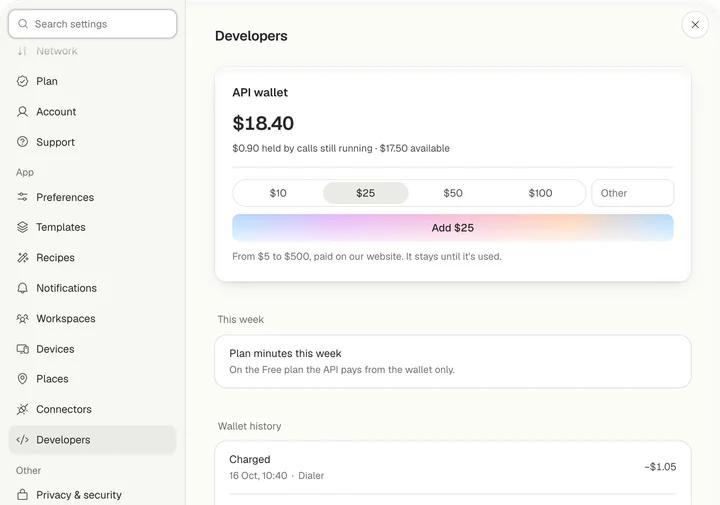Image resolution: width=720 pixels, height=505 pixels.
Task: Click the Other amount input field
Action: pos(633,193)
